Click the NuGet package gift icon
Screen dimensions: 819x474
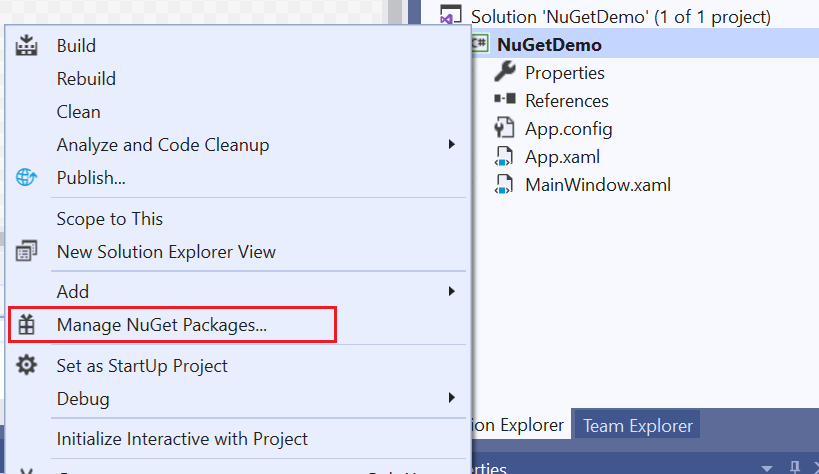[27, 325]
